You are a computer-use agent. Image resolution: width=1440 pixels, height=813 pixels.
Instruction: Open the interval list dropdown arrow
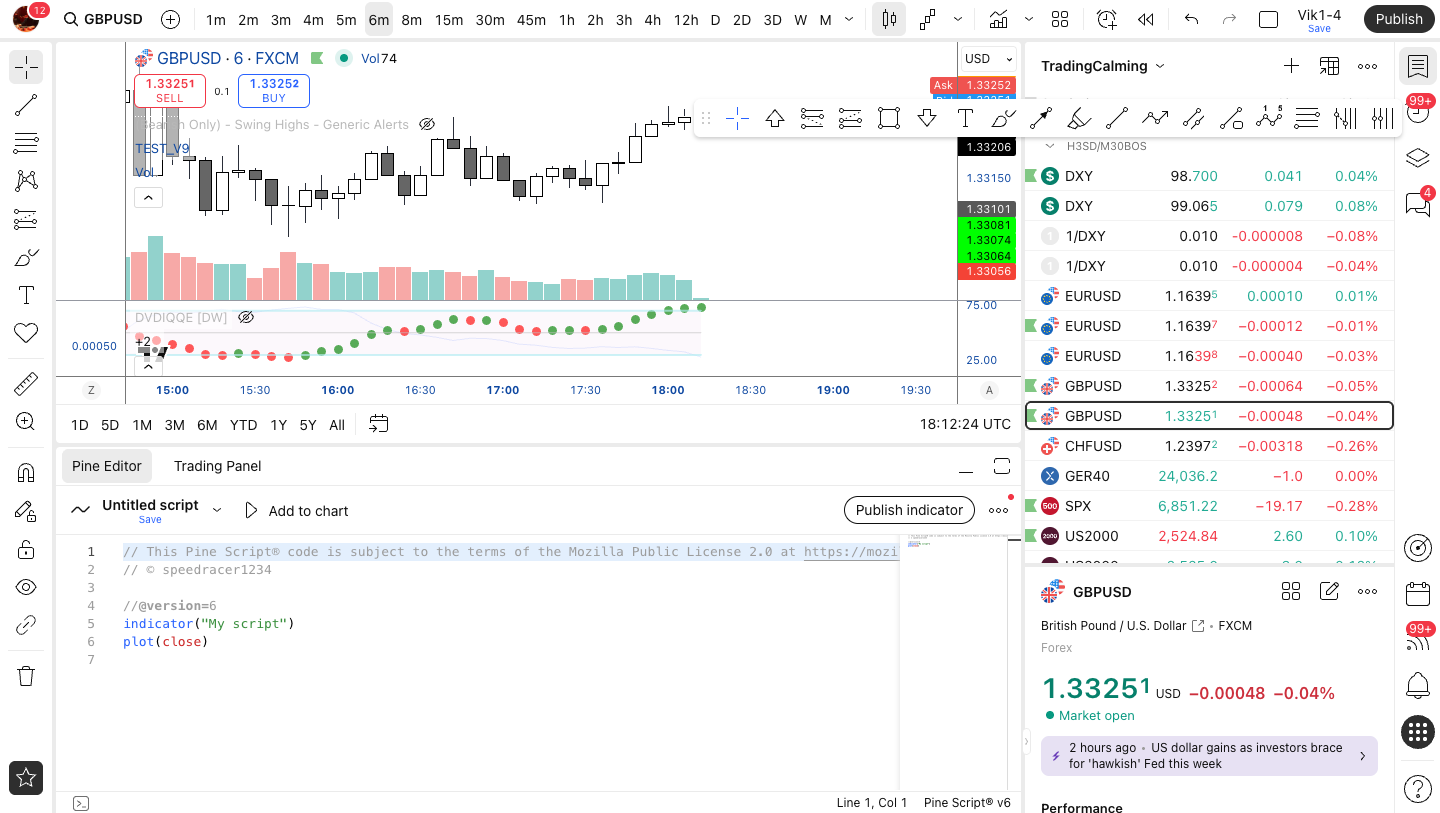(850, 19)
